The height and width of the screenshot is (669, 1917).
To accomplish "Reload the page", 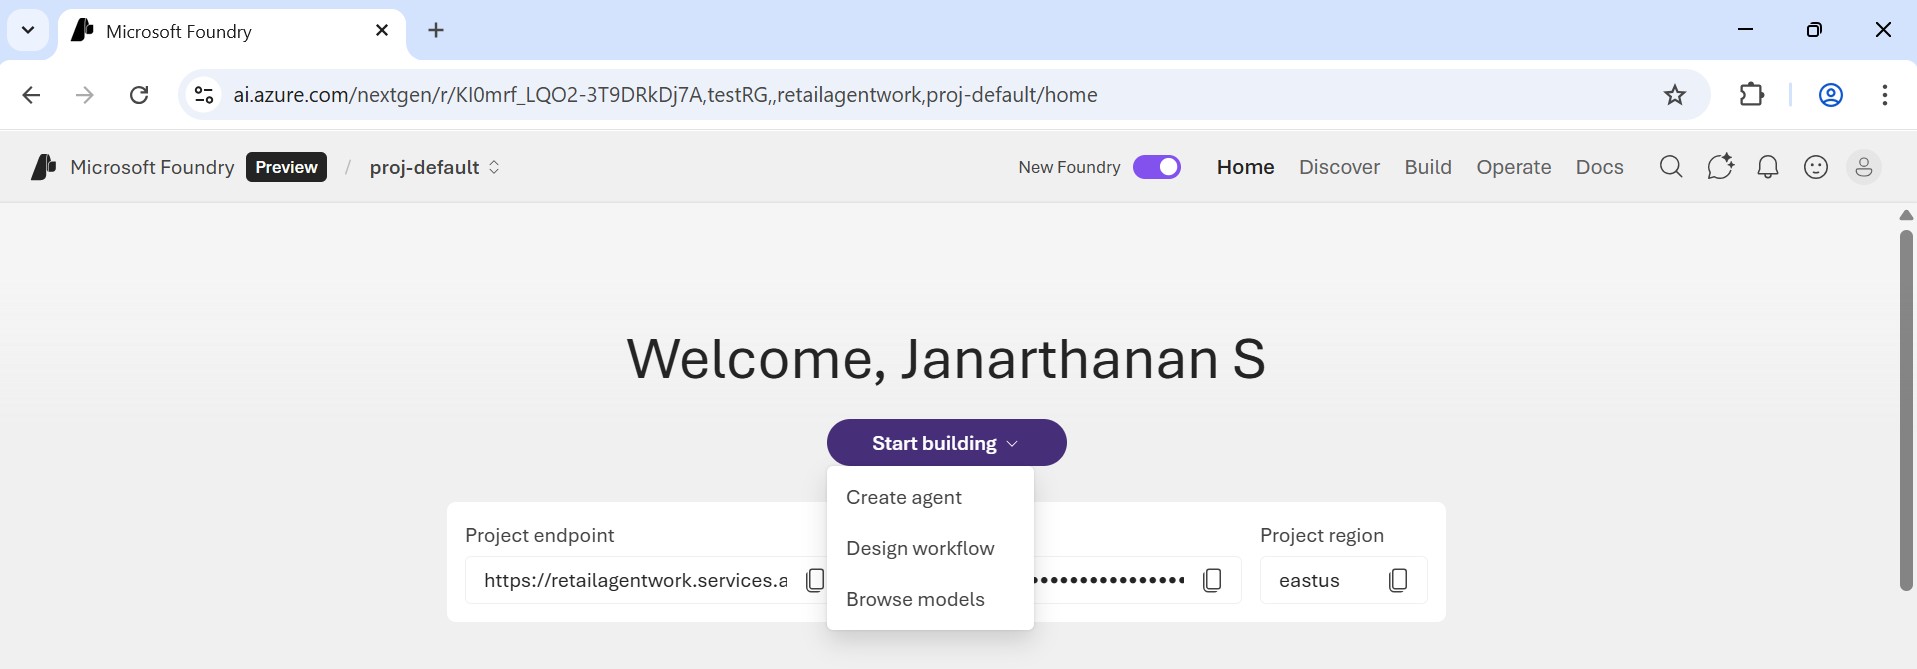I will [139, 95].
